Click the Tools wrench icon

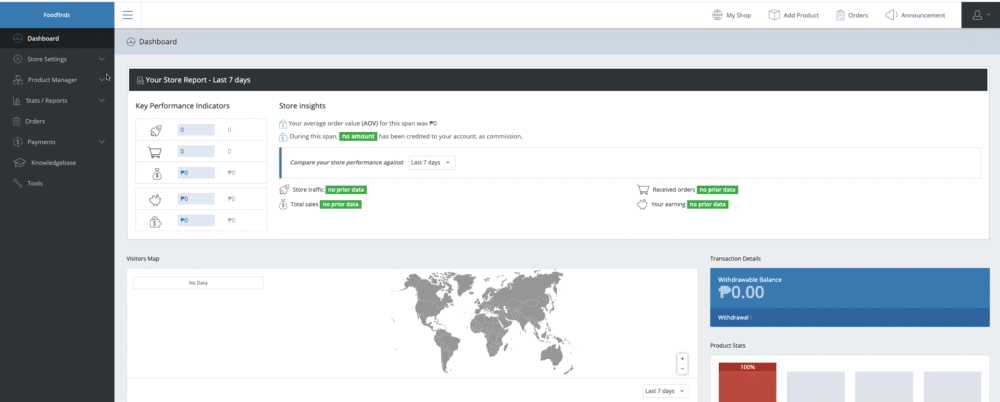(x=18, y=183)
